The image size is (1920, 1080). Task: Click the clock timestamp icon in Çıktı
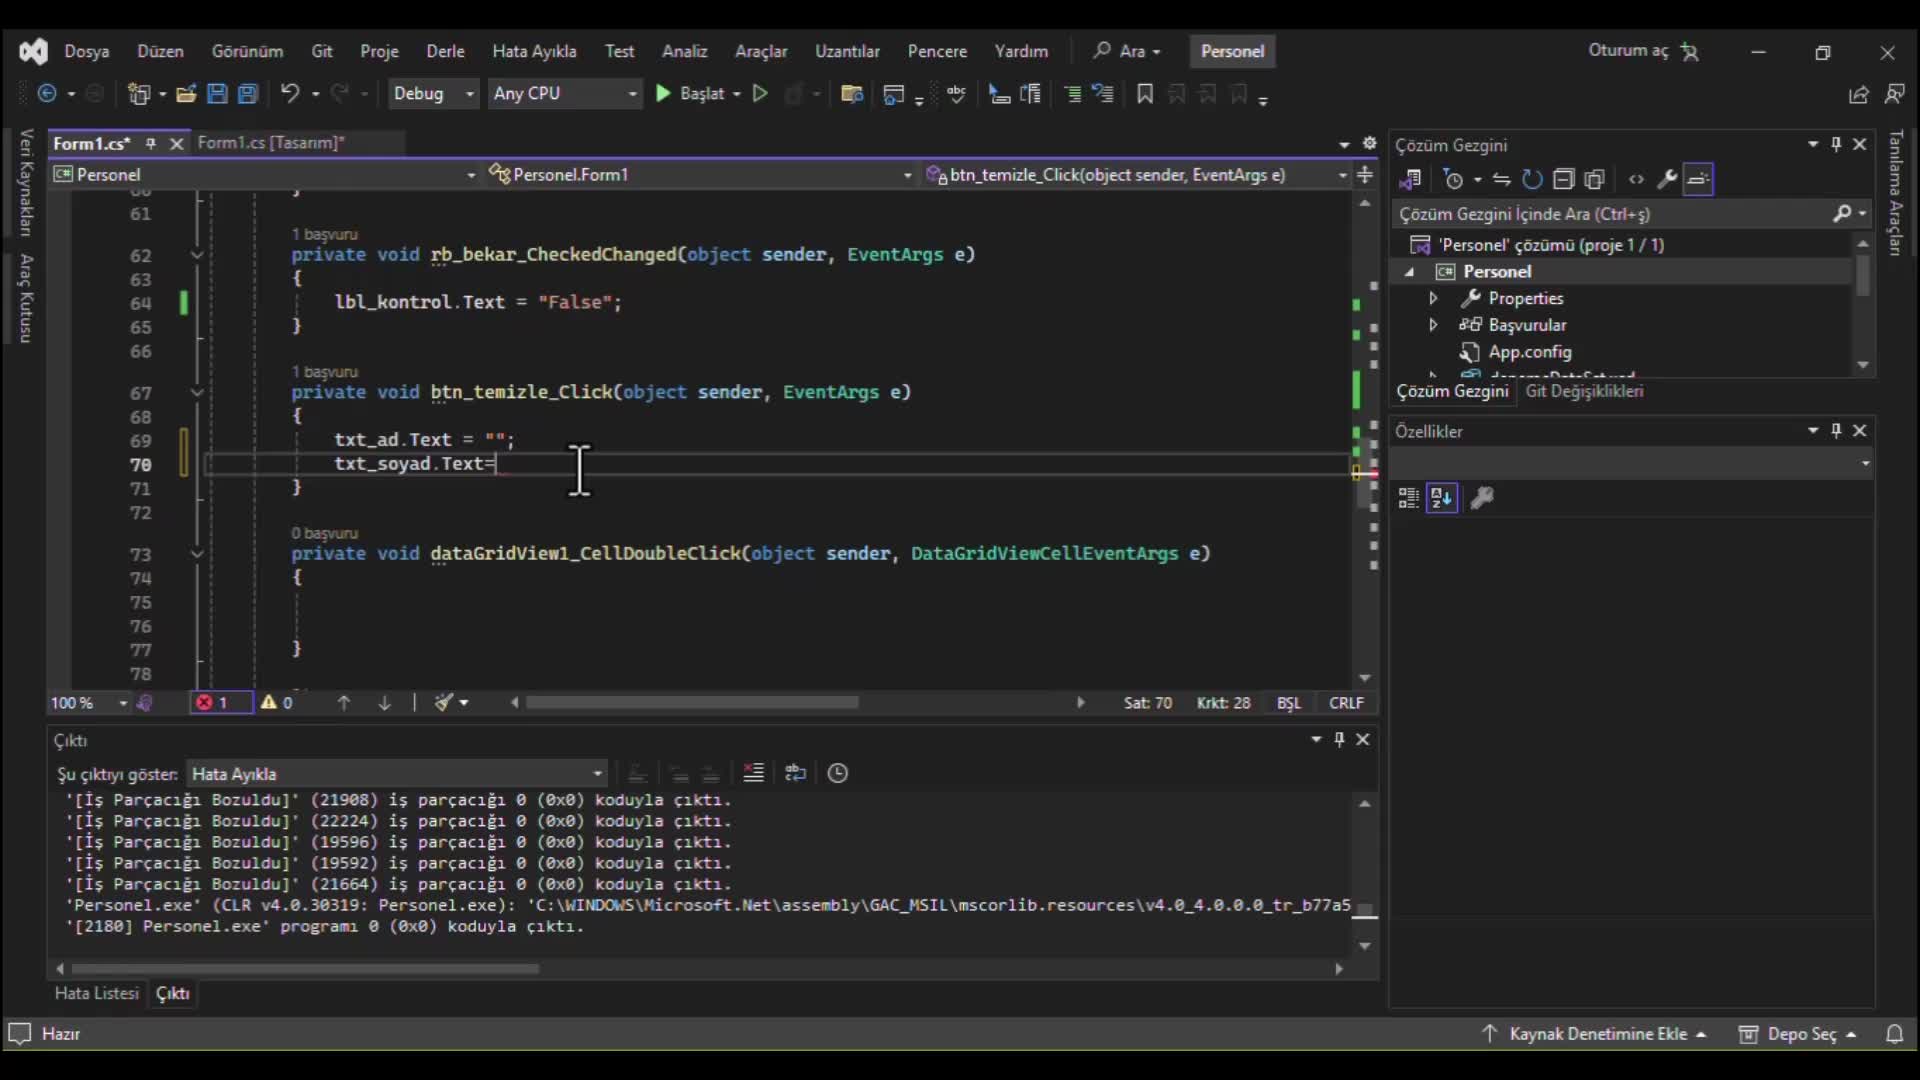pyautogui.click(x=838, y=773)
